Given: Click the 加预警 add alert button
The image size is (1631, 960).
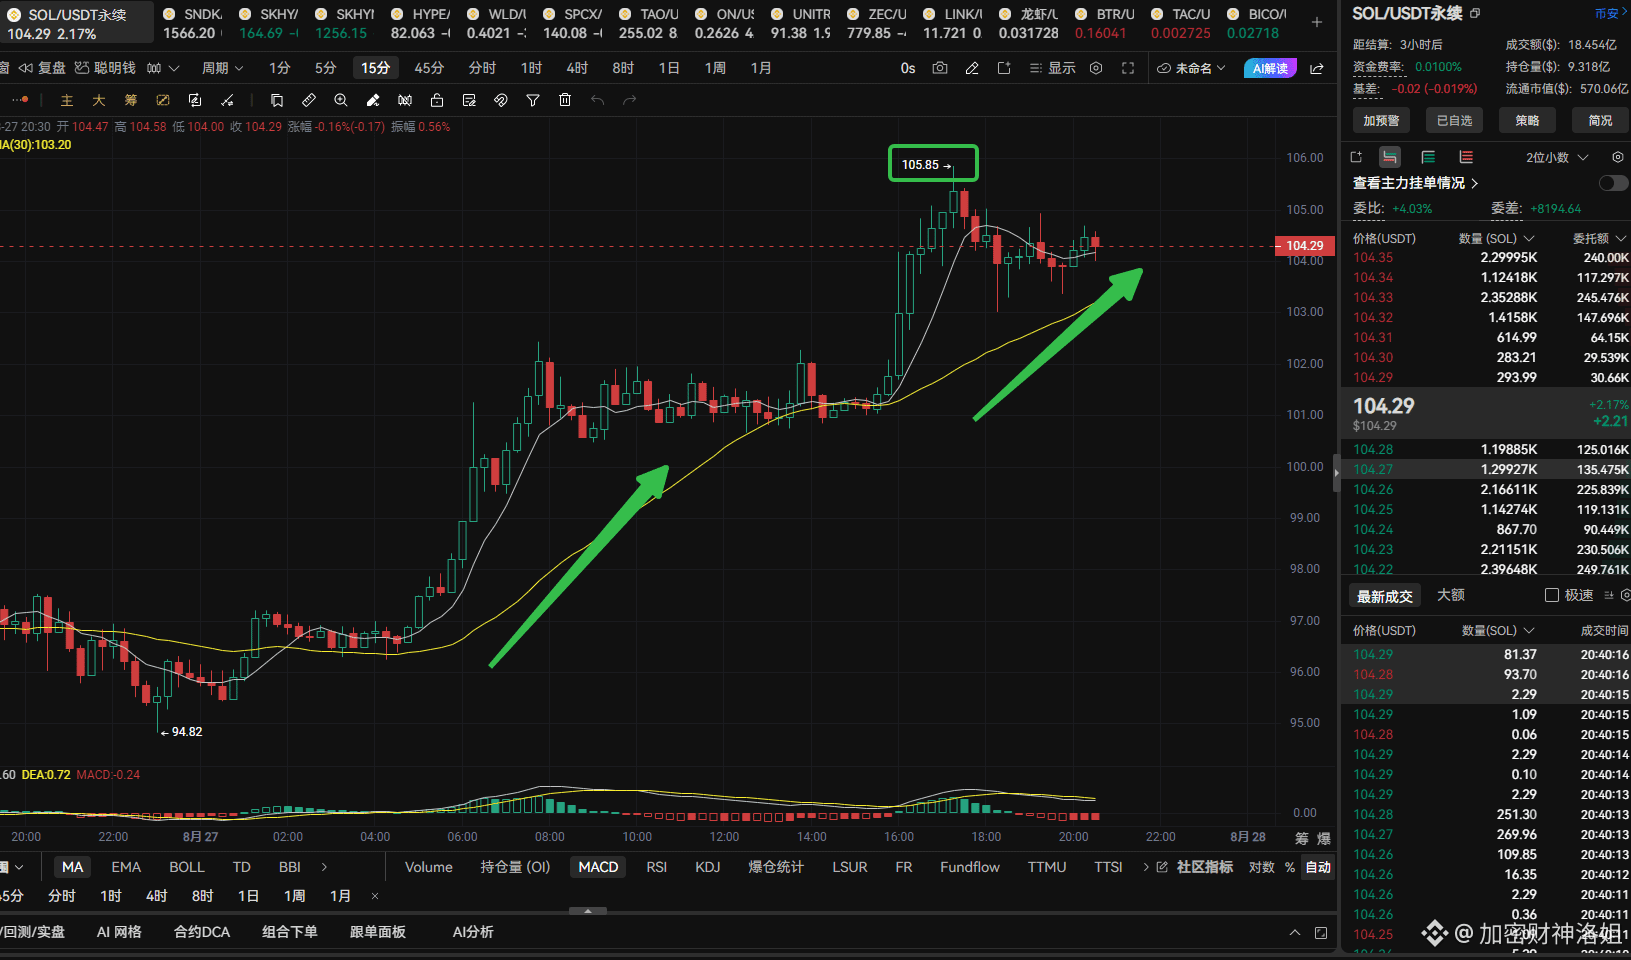Looking at the screenshot, I should click(1381, 120).
